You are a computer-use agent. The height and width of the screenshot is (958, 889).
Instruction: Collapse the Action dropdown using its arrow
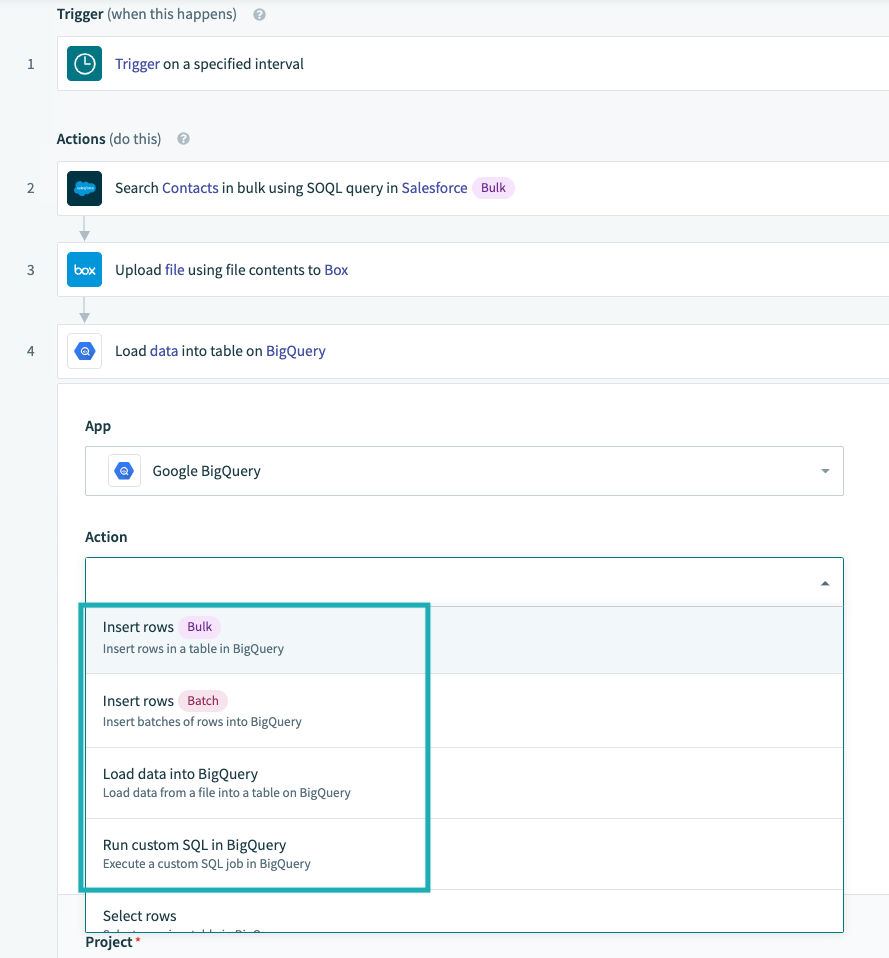pos(825,583)
